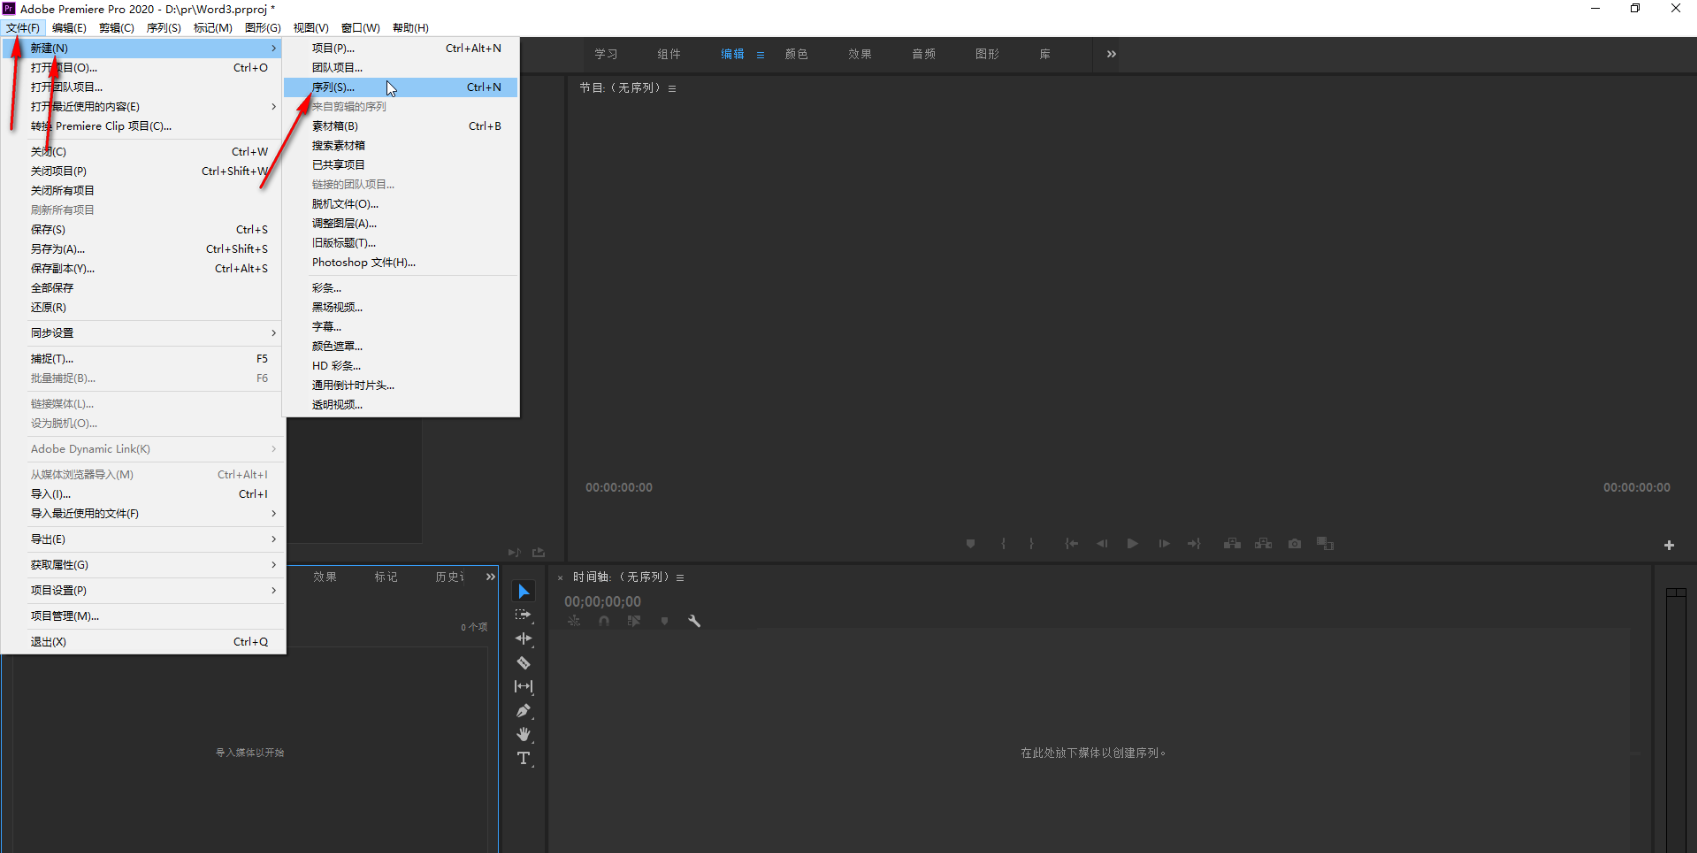1697x853 pixels.
Task: Activate the Razor tool
Action: [523, 663]
